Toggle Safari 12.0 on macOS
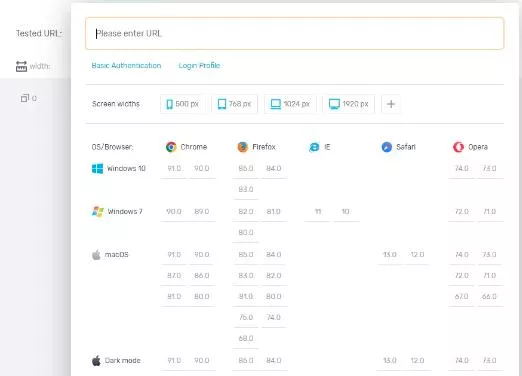 click(417, 255)
